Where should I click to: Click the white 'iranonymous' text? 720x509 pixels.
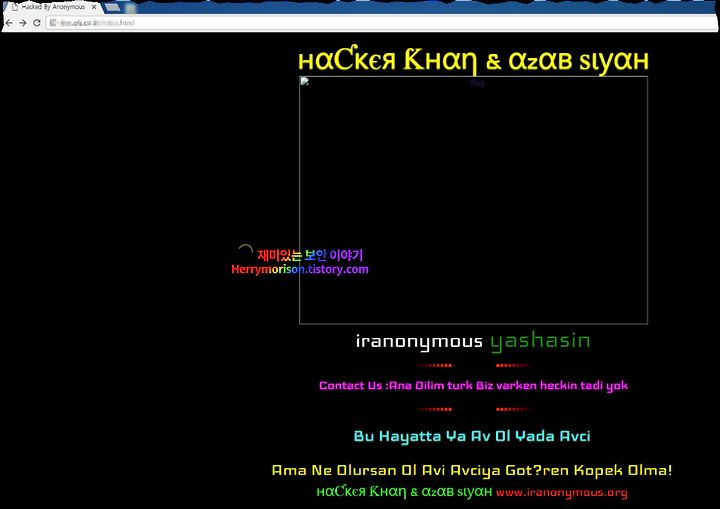[419, 341]
